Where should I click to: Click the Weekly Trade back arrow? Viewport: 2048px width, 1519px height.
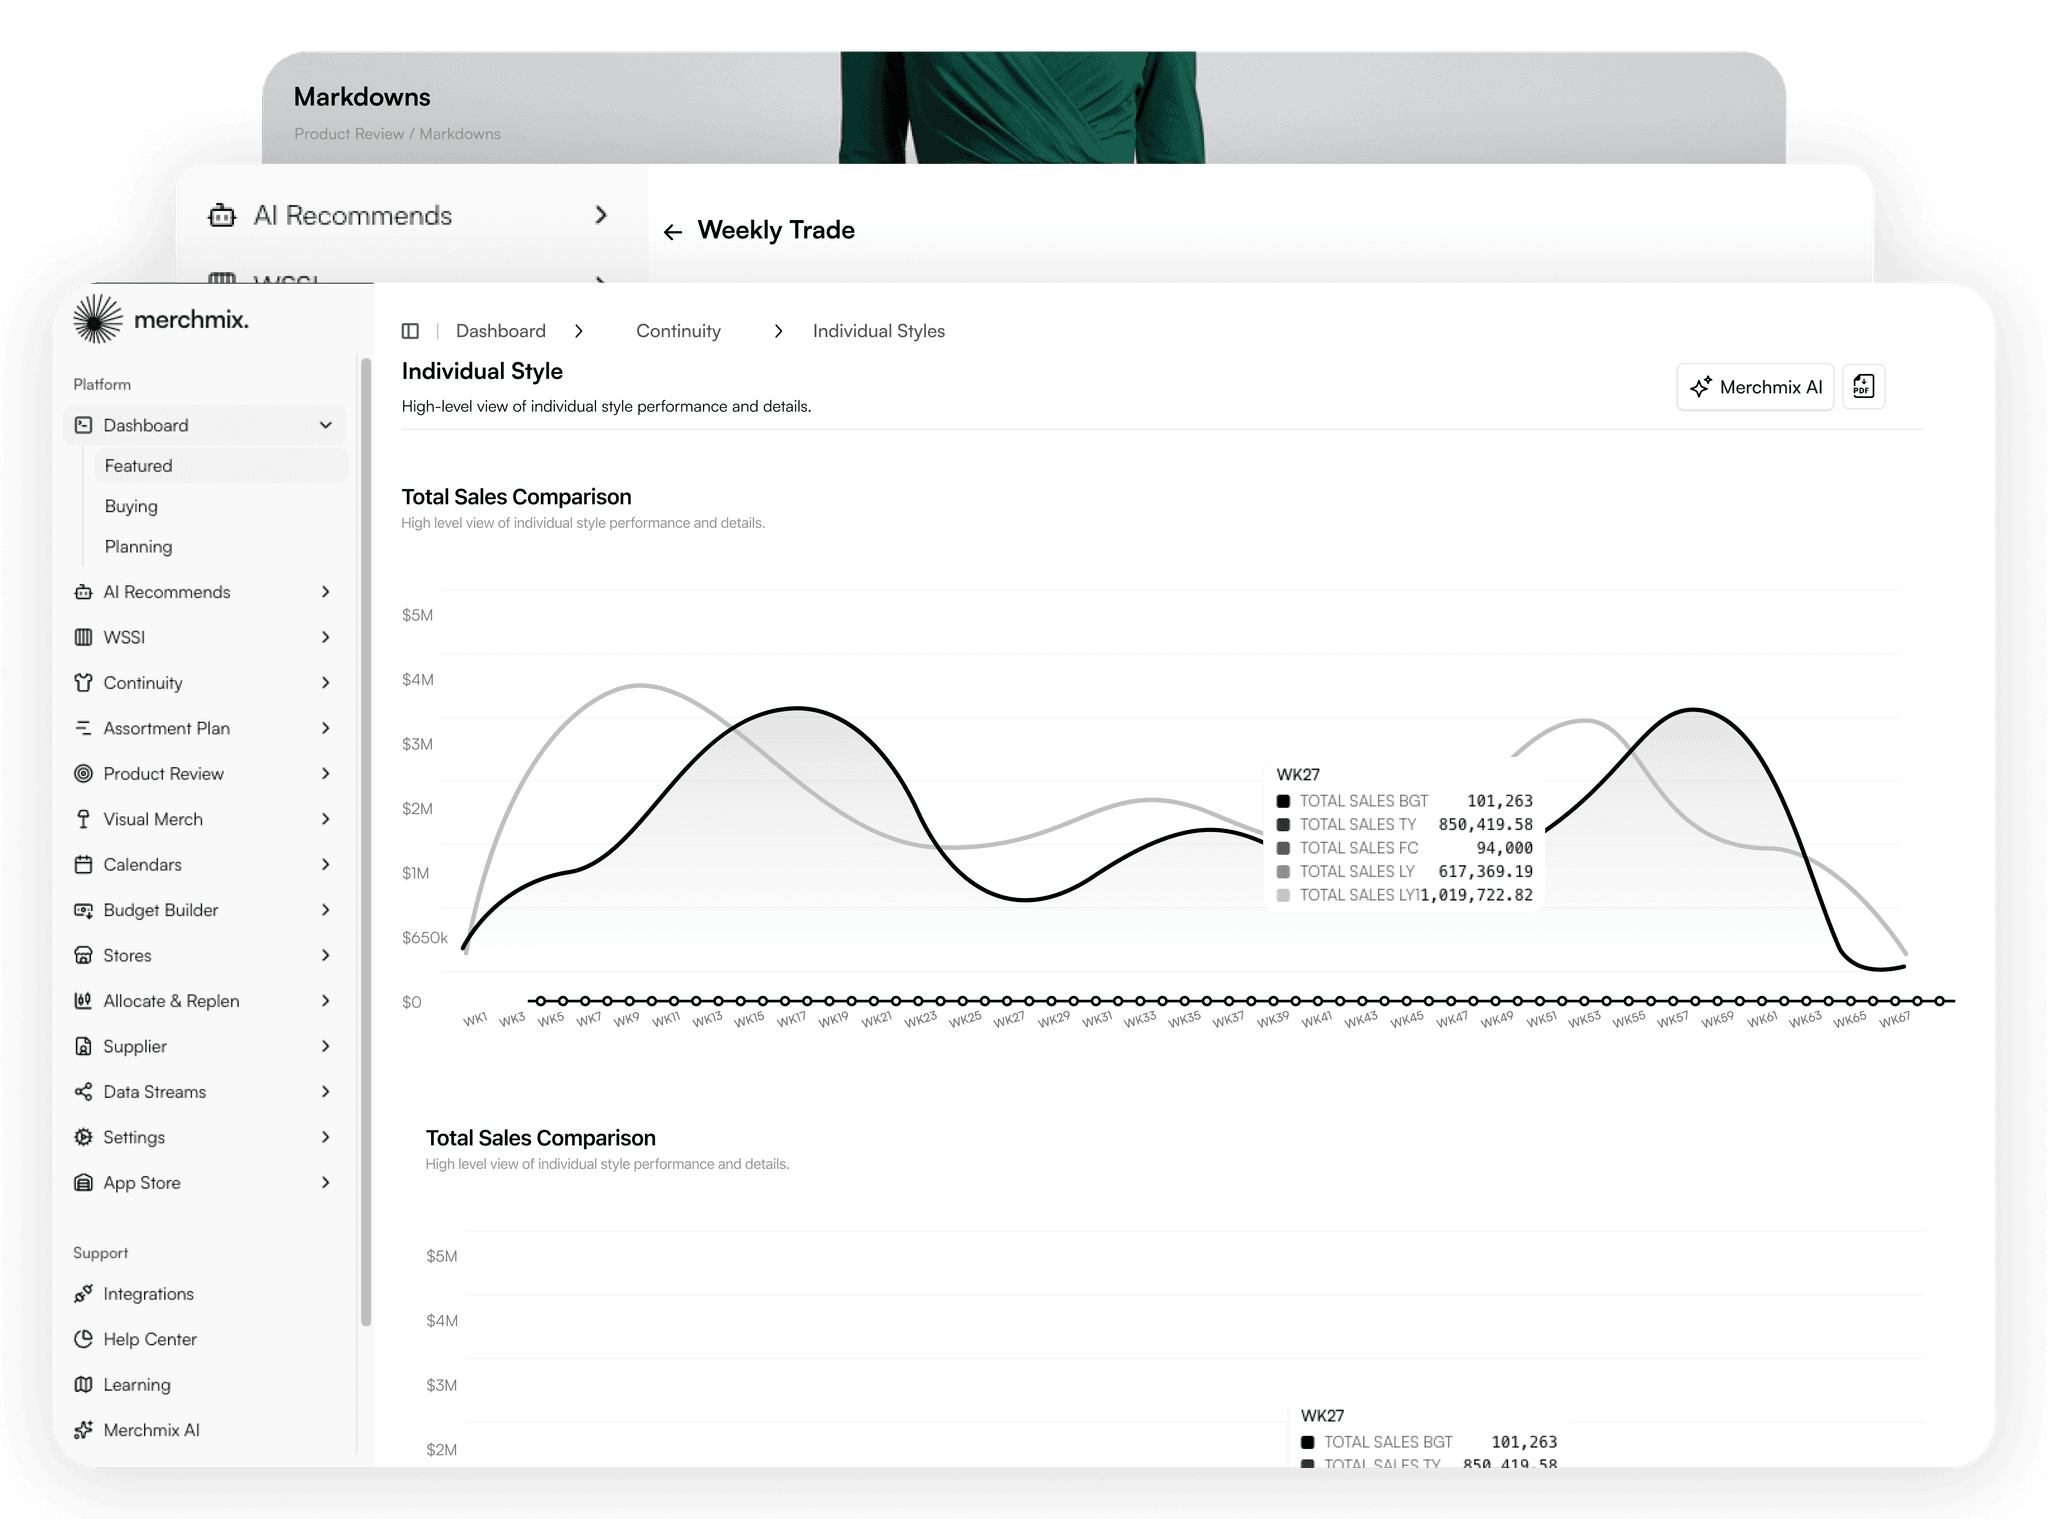click(673, 232)
